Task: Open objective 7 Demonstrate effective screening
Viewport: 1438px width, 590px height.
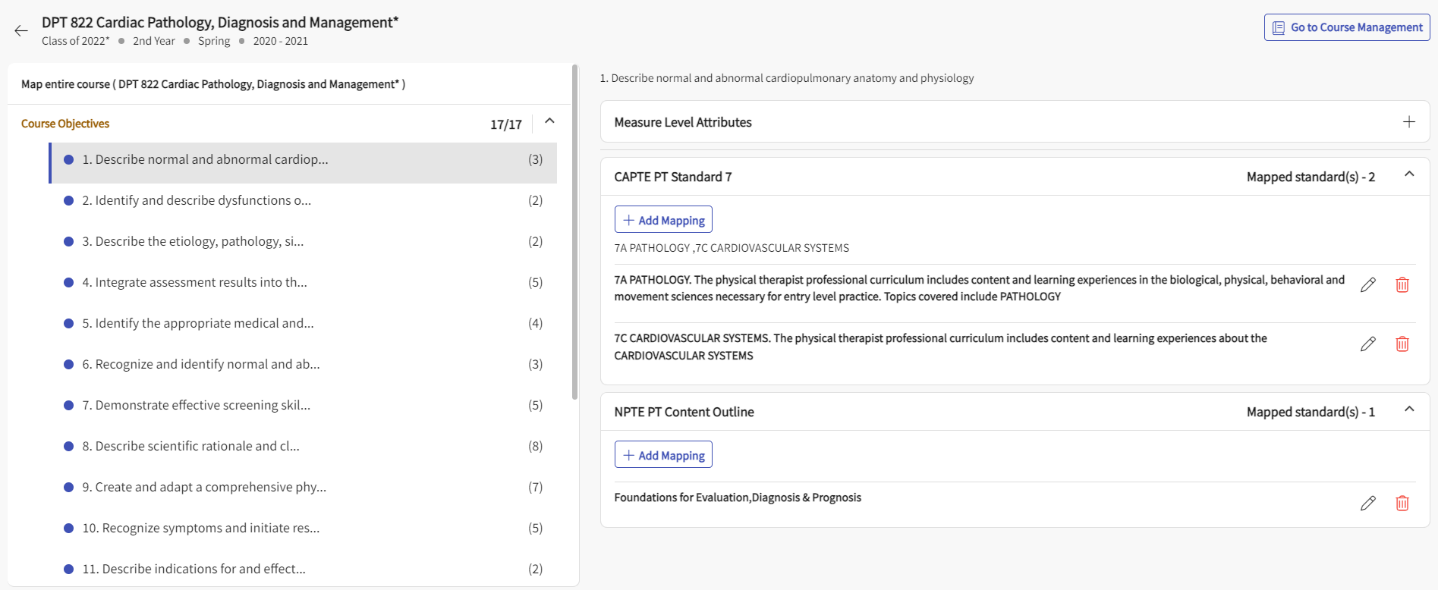Action: click(196, 406)
